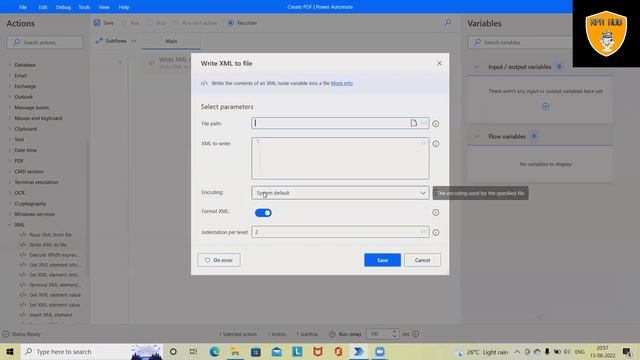
Task: Open the Windows Start menu
Action: pyautogui.click(x=10, y=351)
